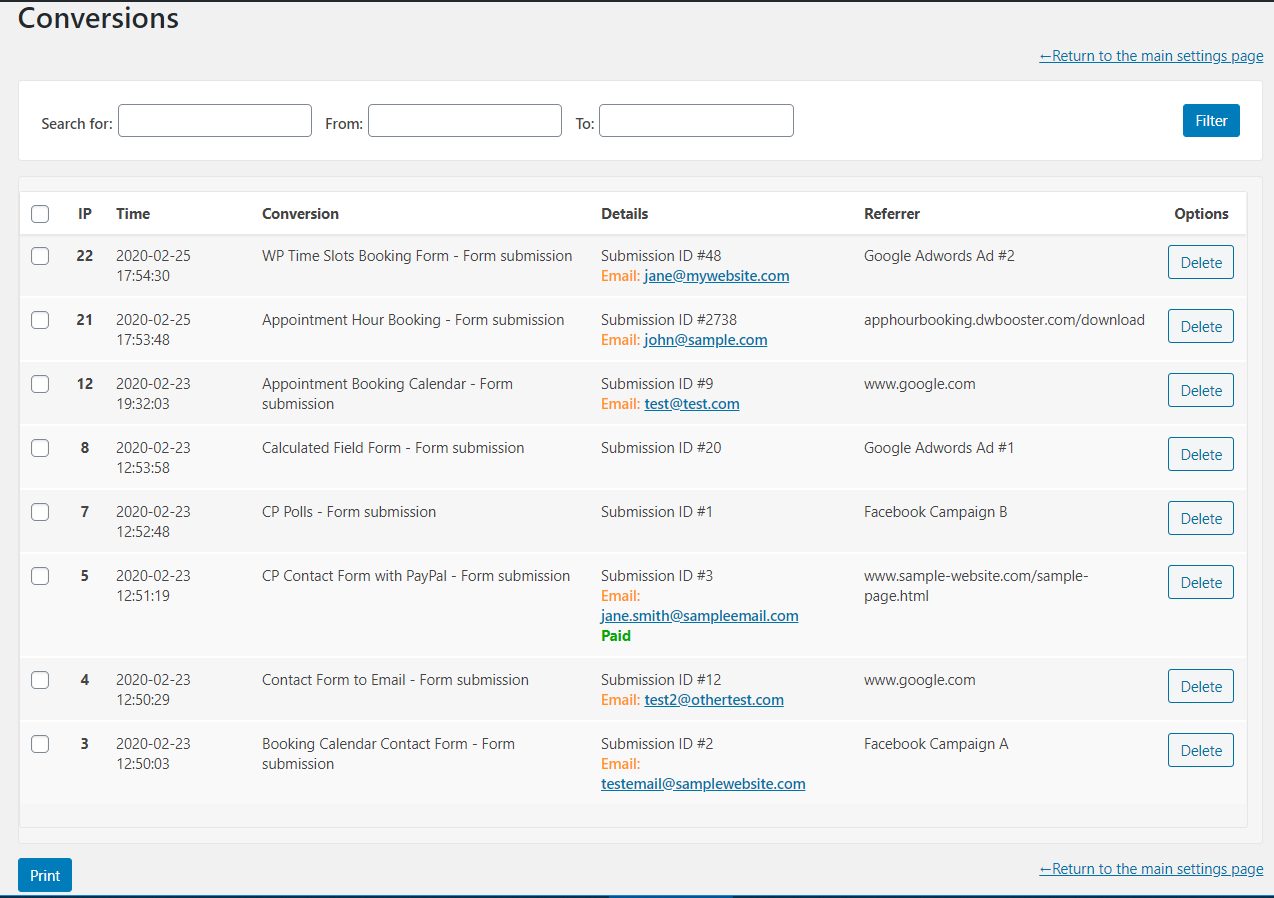This screenshot has width=1274, height=898.
Task: Delete the WP Time Slots Booking Form conversion
Action: point(1201,262)
